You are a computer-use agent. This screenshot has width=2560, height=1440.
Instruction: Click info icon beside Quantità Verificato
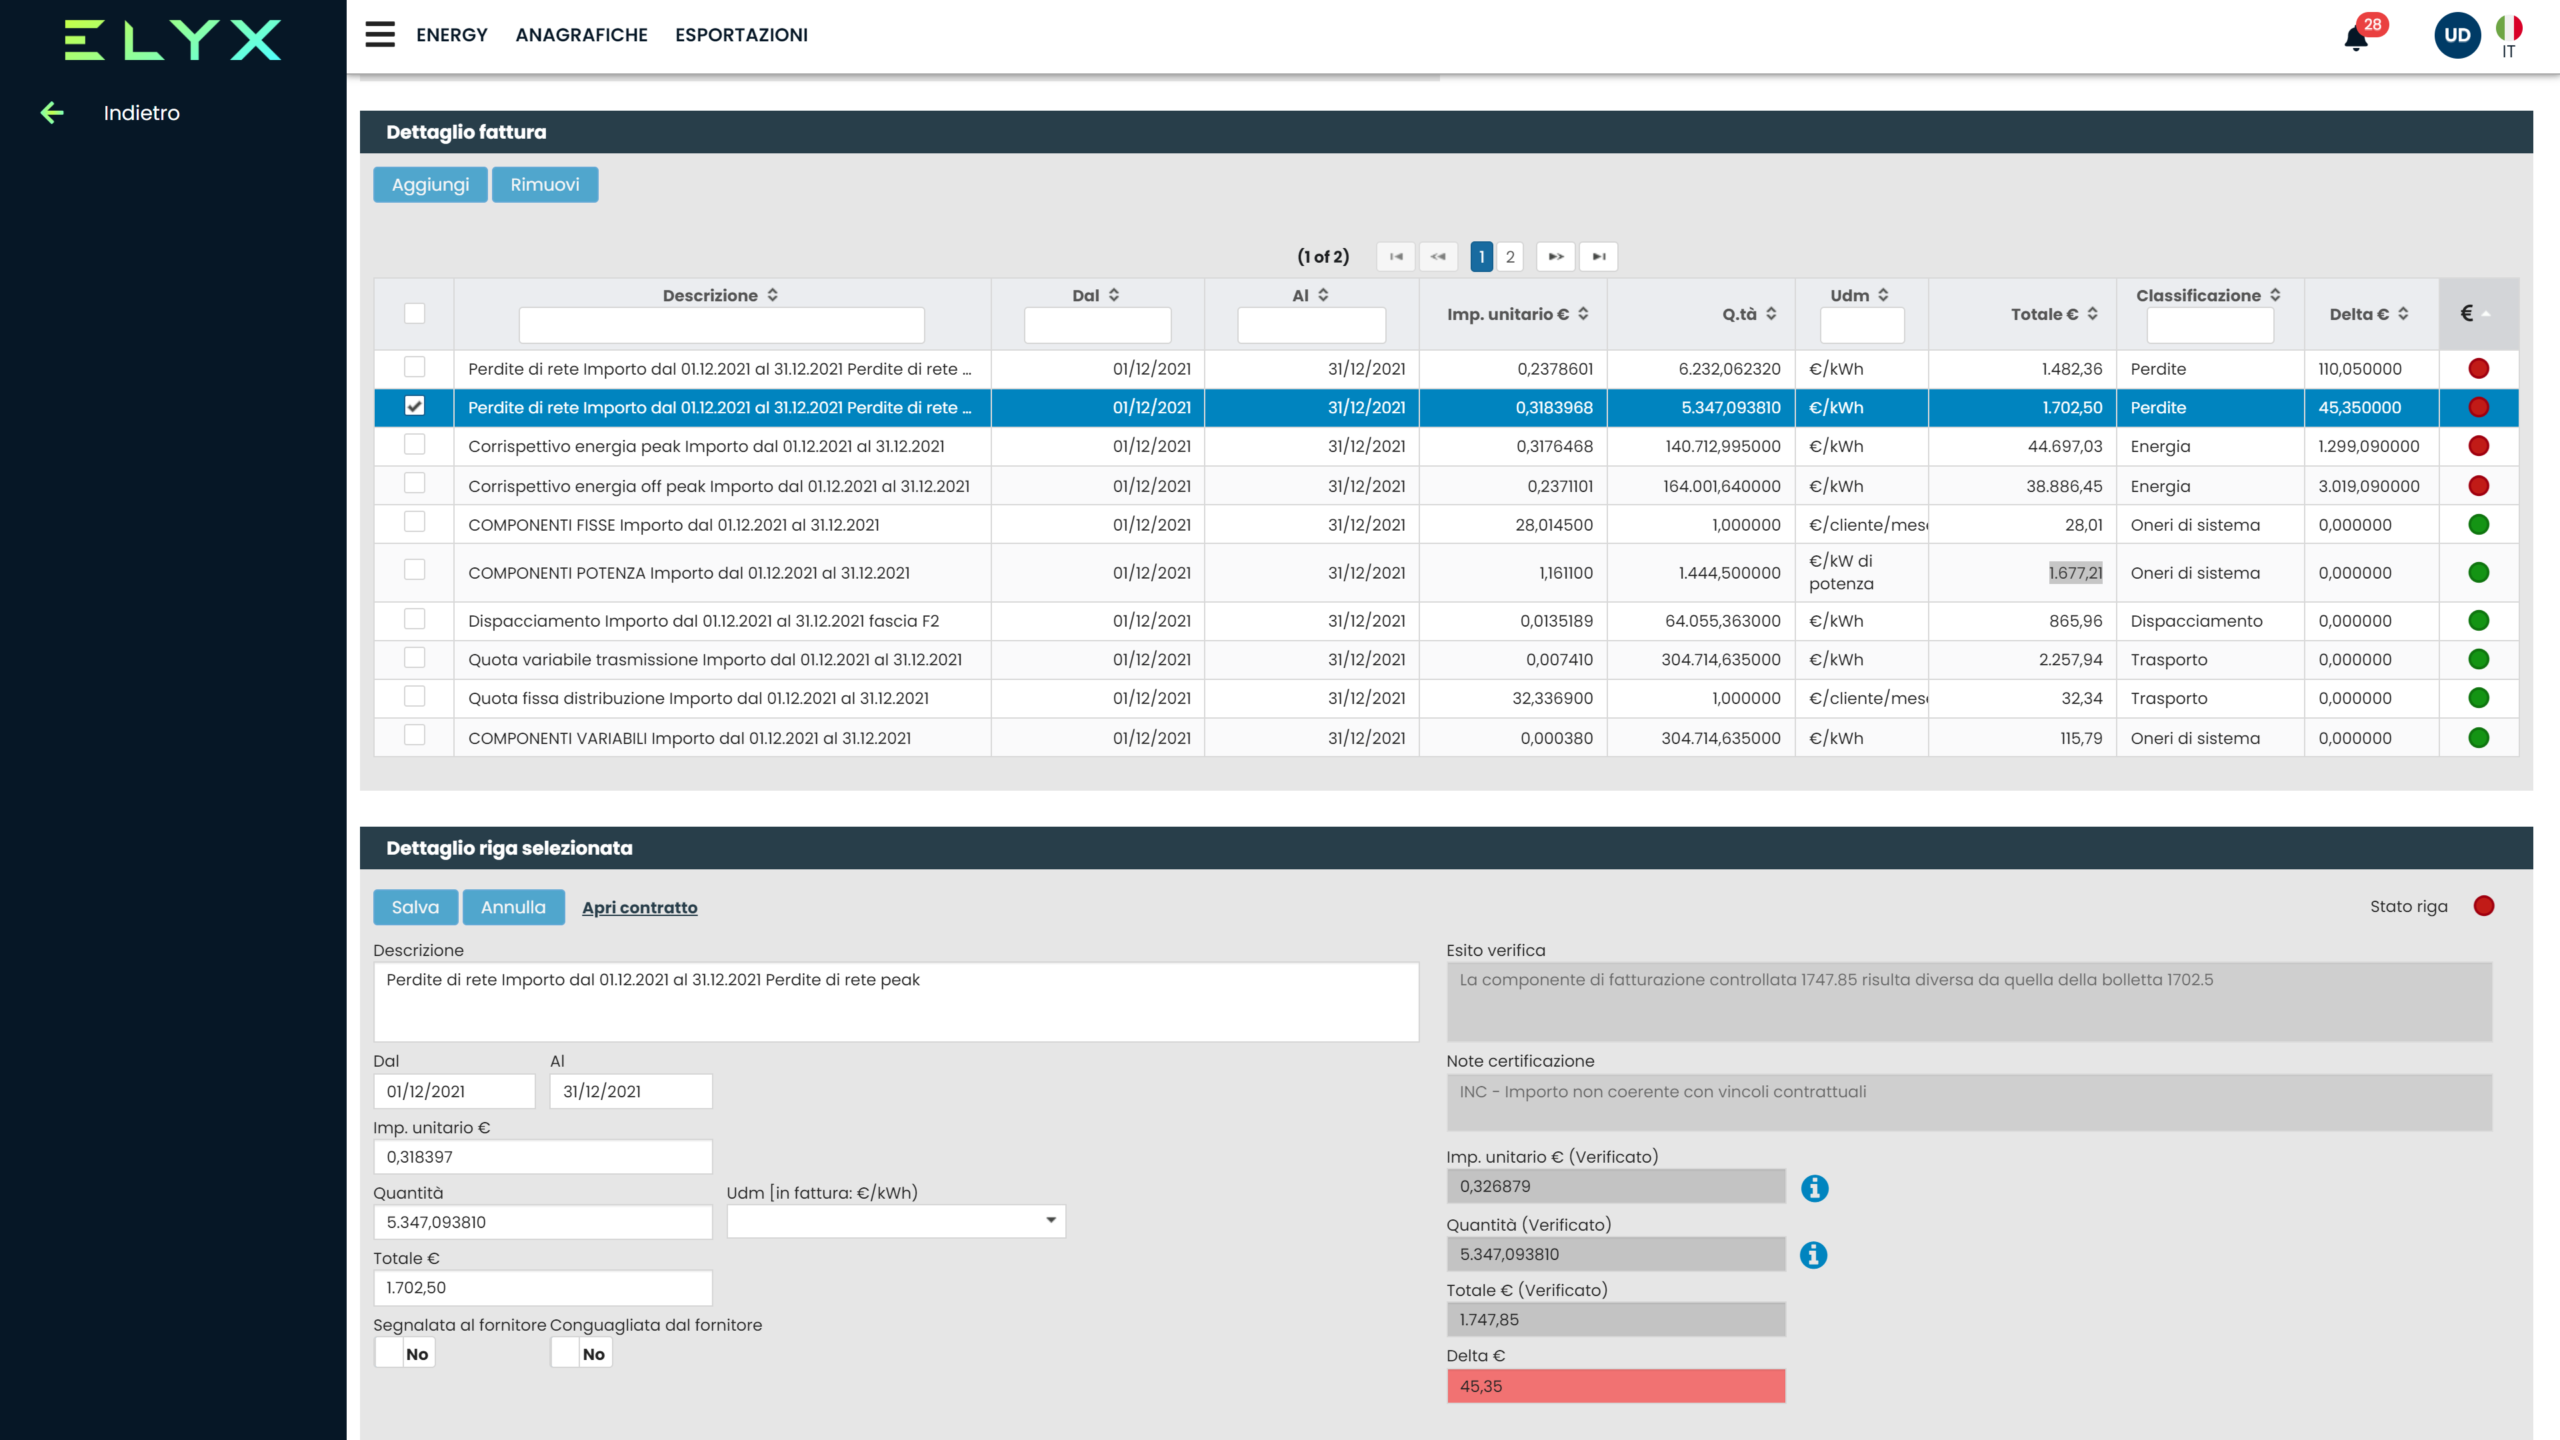point(1813,1255)
